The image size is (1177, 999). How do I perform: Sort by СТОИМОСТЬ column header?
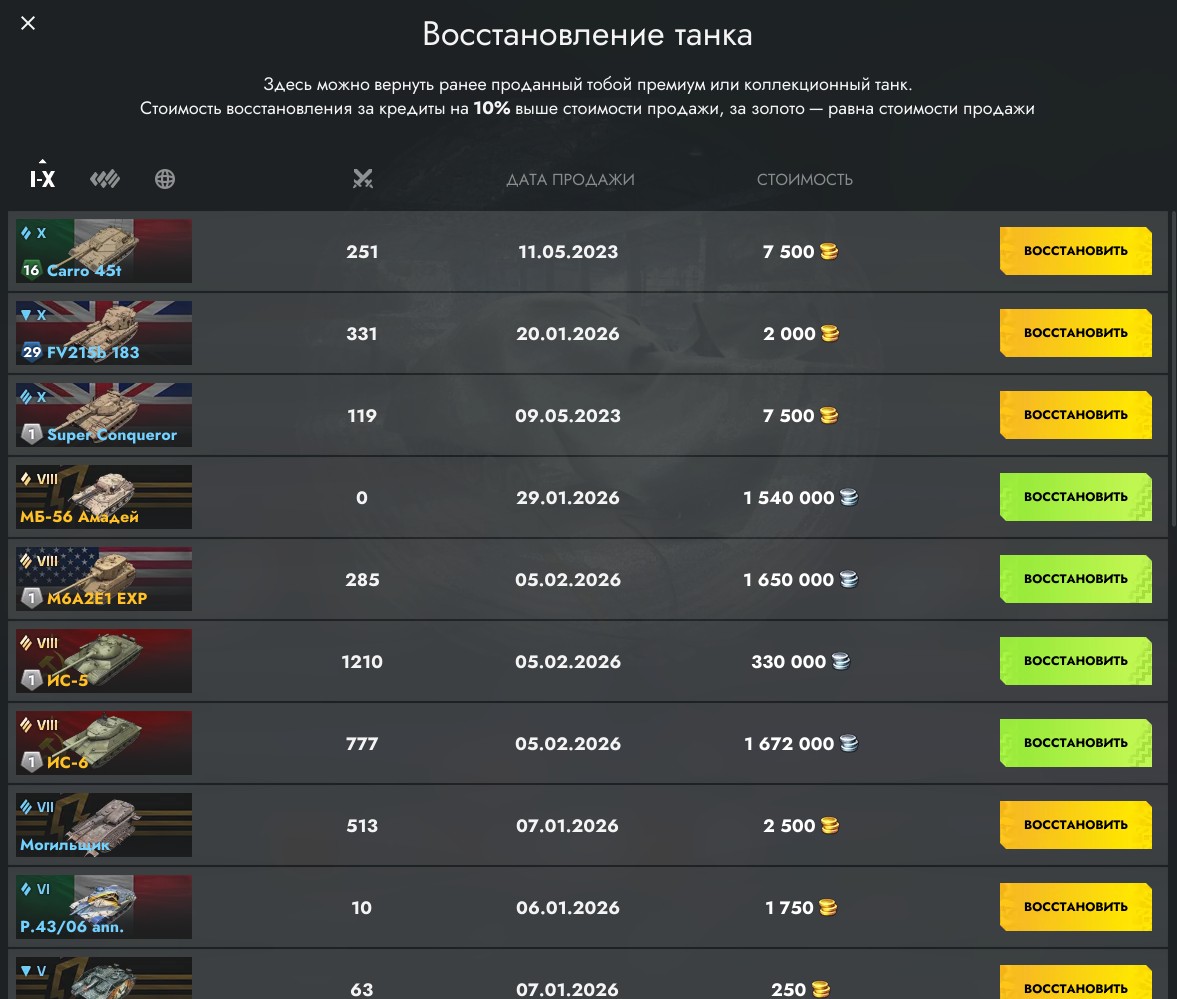(x=804, y=180)
